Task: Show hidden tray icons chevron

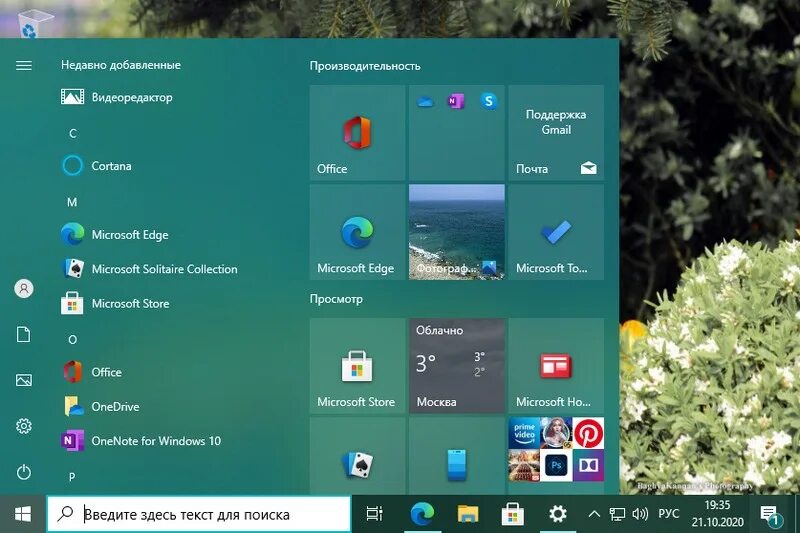Action: (594, 514)
